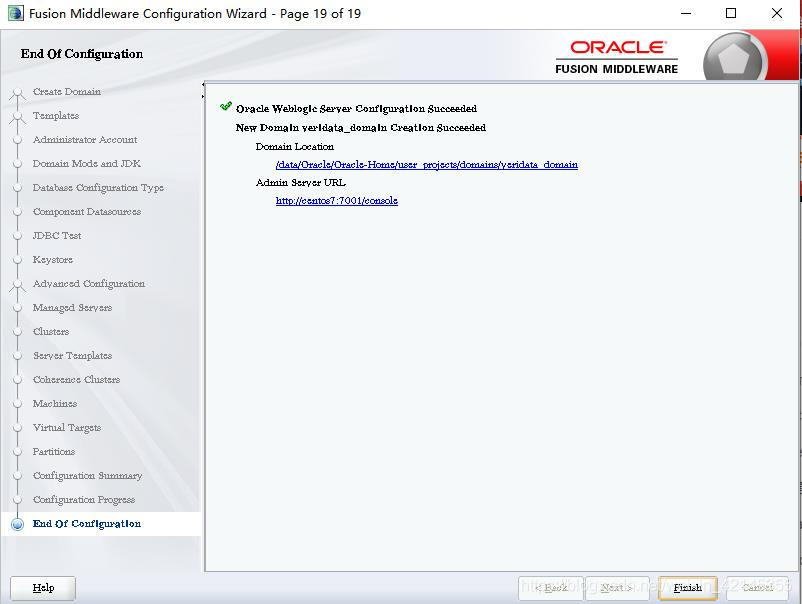Select Configuration Summary step
This screenshot has width=802, height=604.
pyautogui.click(x=87, y=476)
